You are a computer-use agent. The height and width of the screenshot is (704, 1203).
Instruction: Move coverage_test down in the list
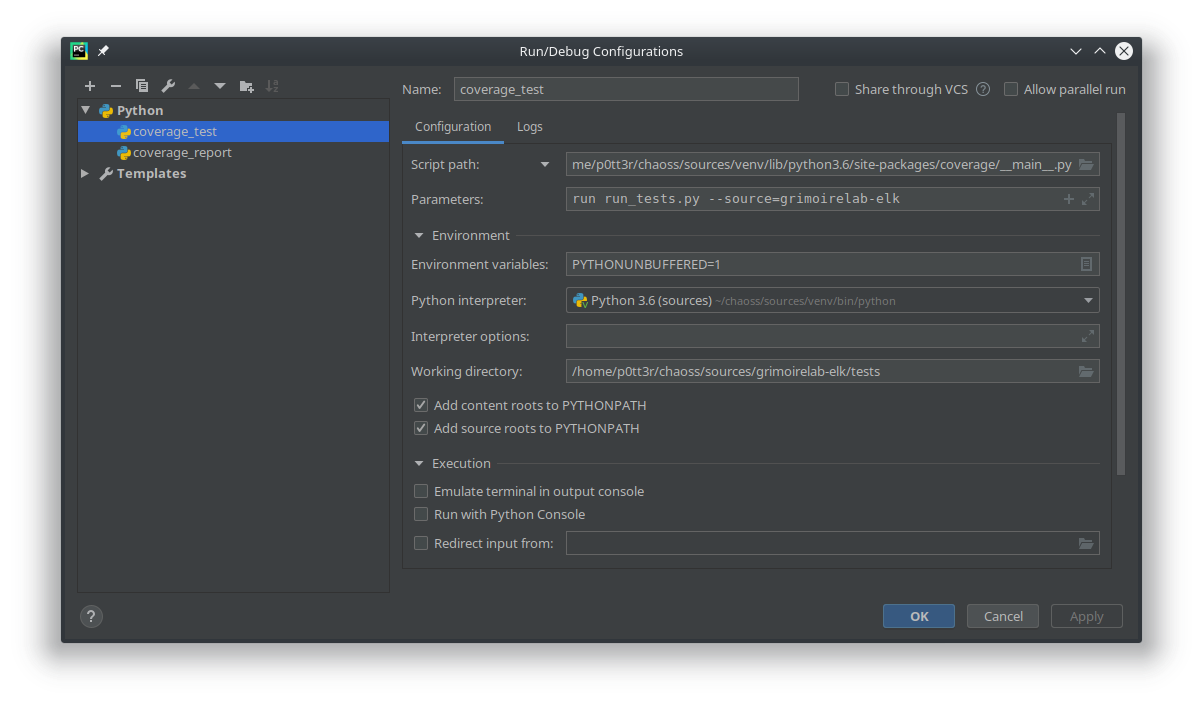click(x=220, y=86)
